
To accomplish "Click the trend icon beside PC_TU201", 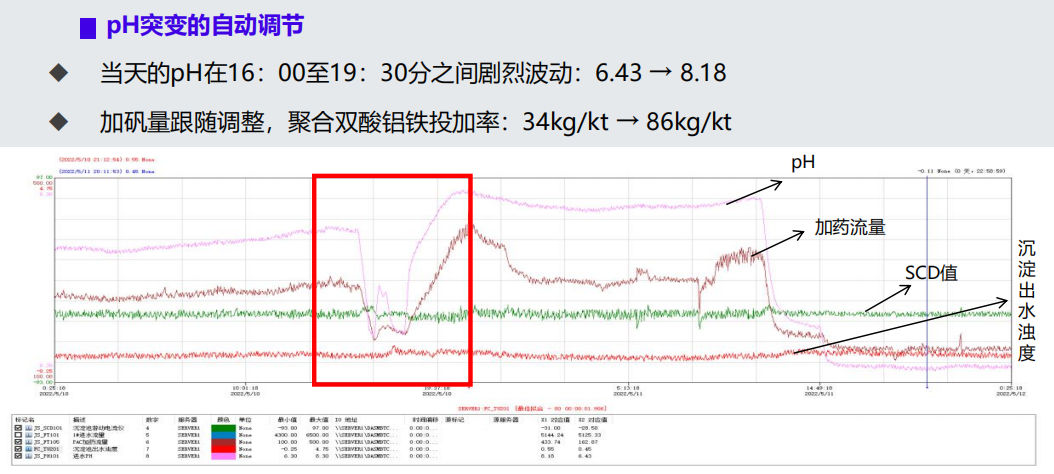I will pos(29,449).
